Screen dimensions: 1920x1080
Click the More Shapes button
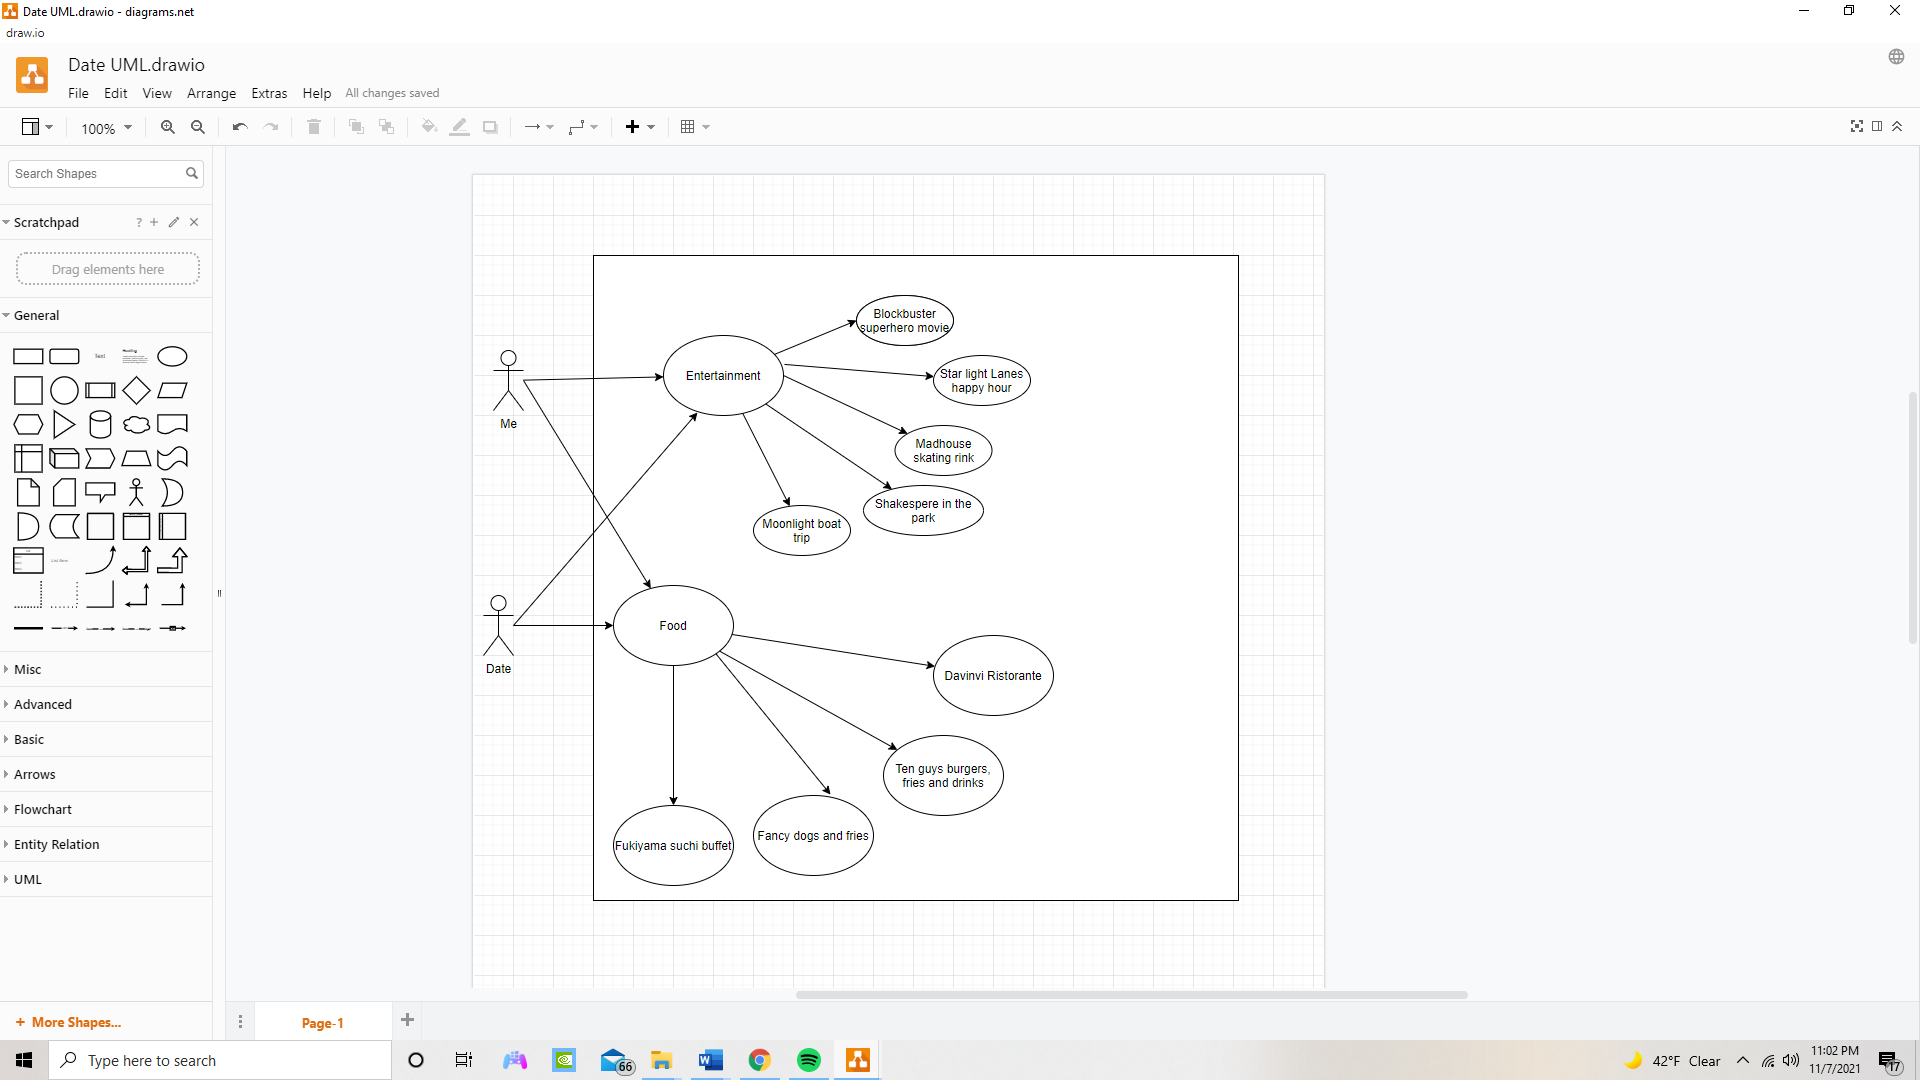[x=68, y=1022]
